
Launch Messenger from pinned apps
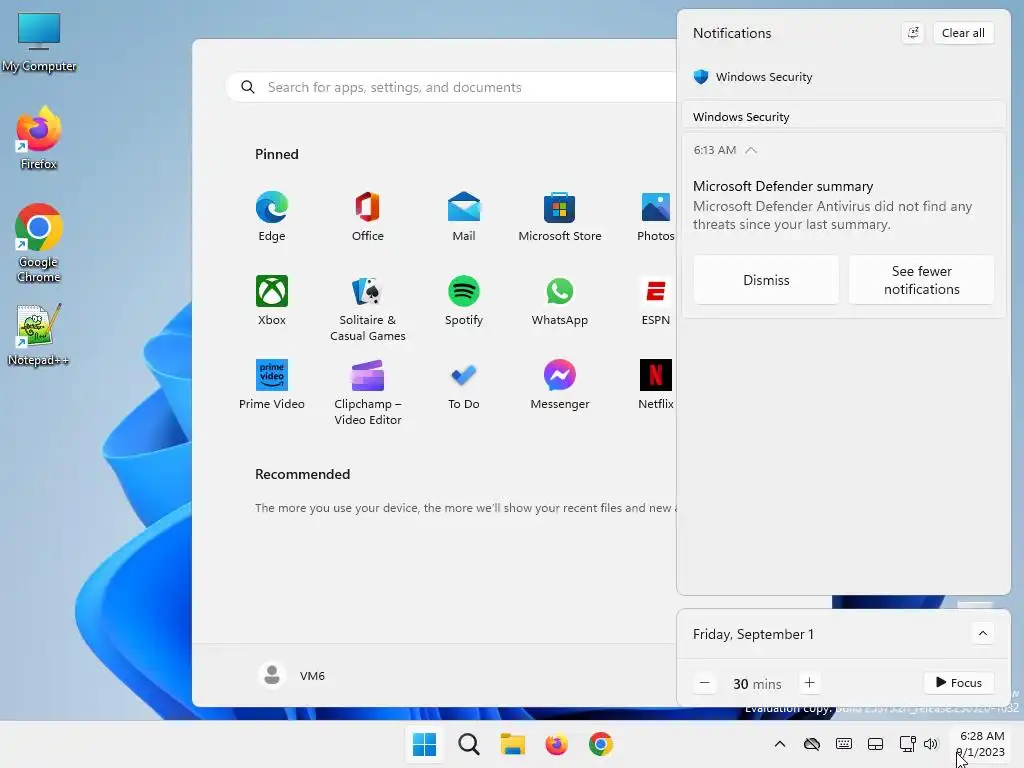coord(560,385)
